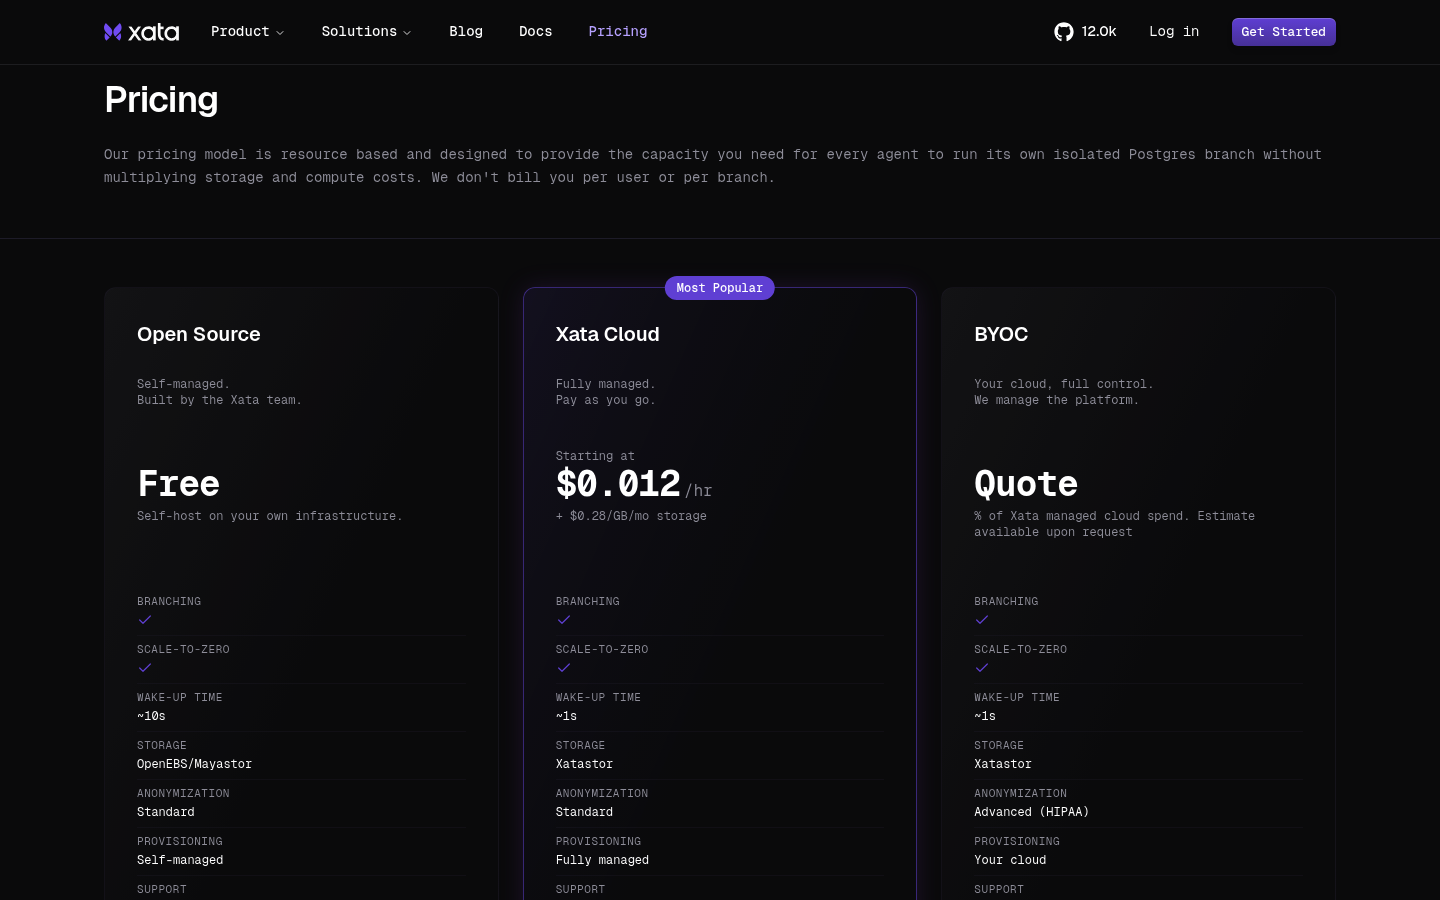The height and width of the screenshot is (900, 1440).
Task: Click the Quote price text
Action: (1026, 484)
